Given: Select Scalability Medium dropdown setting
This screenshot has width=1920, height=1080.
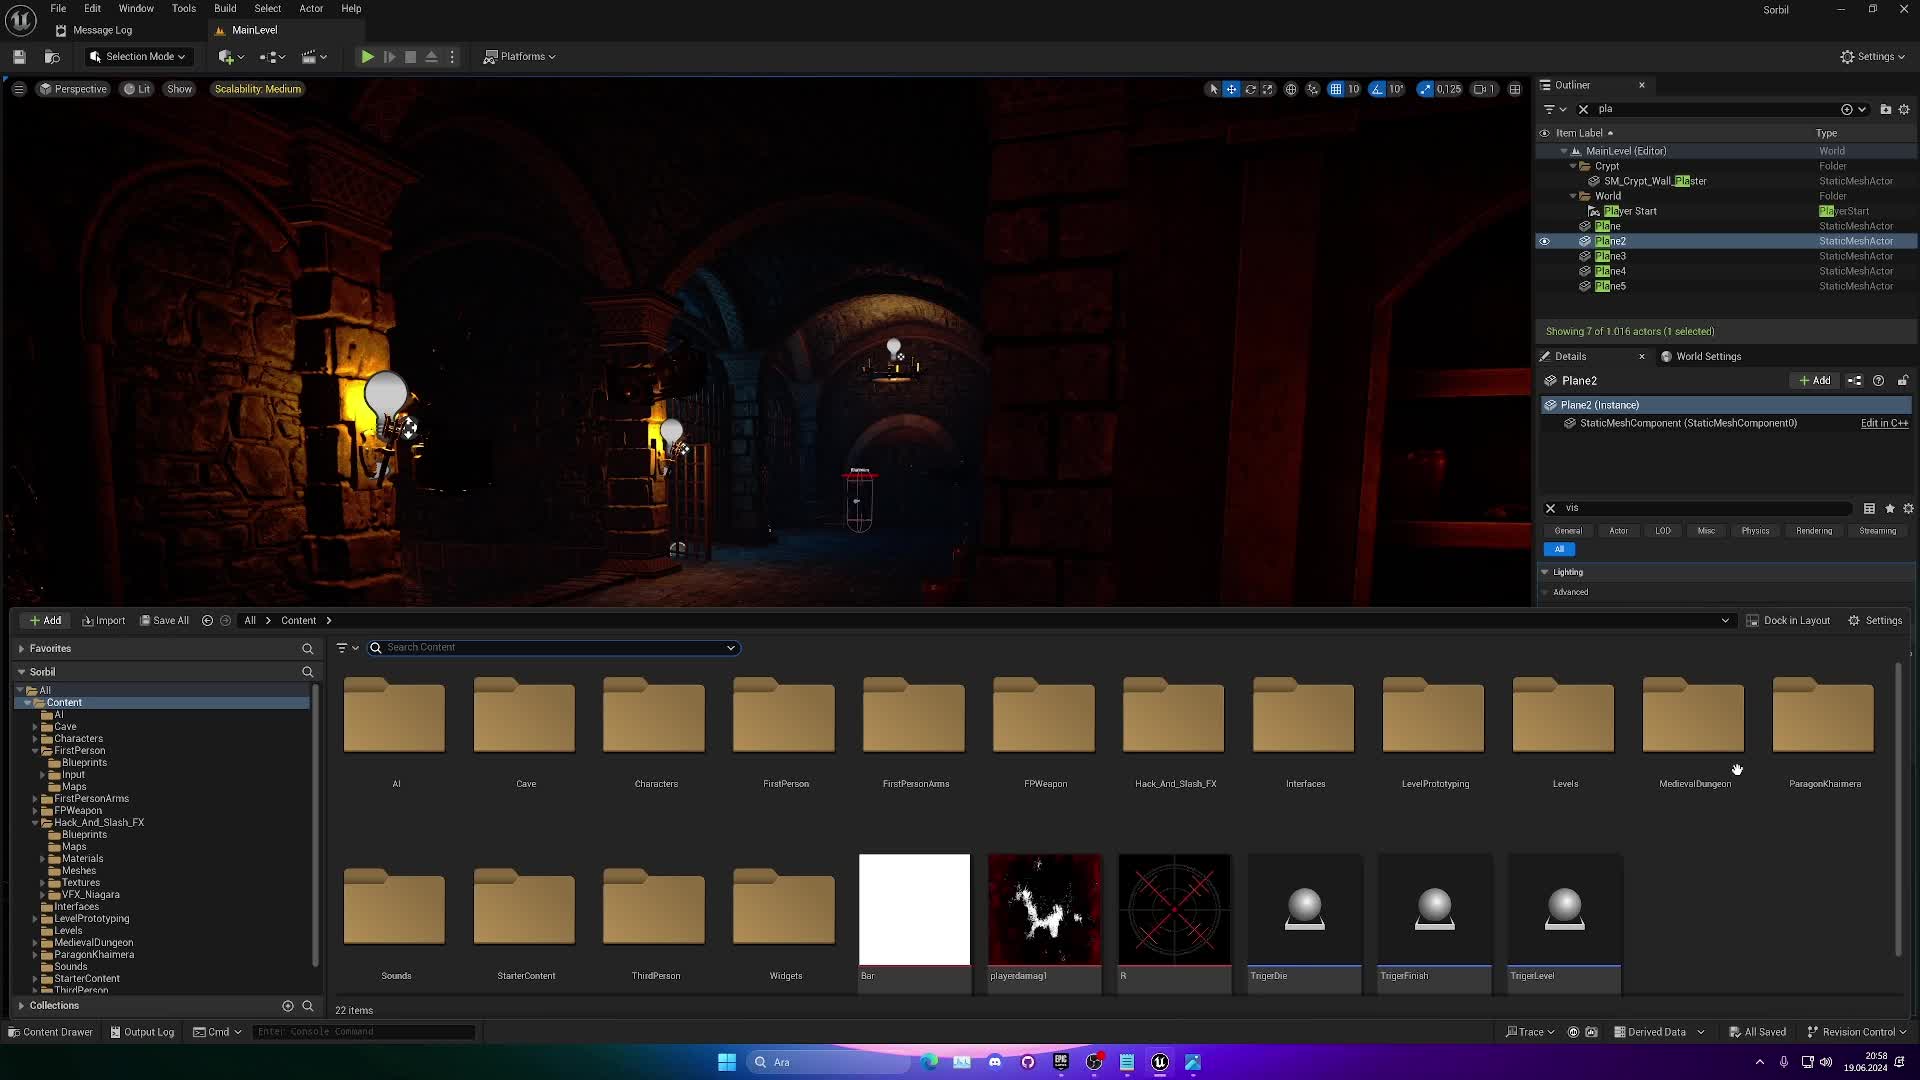Looking at the screenshot, I should 257,88.
